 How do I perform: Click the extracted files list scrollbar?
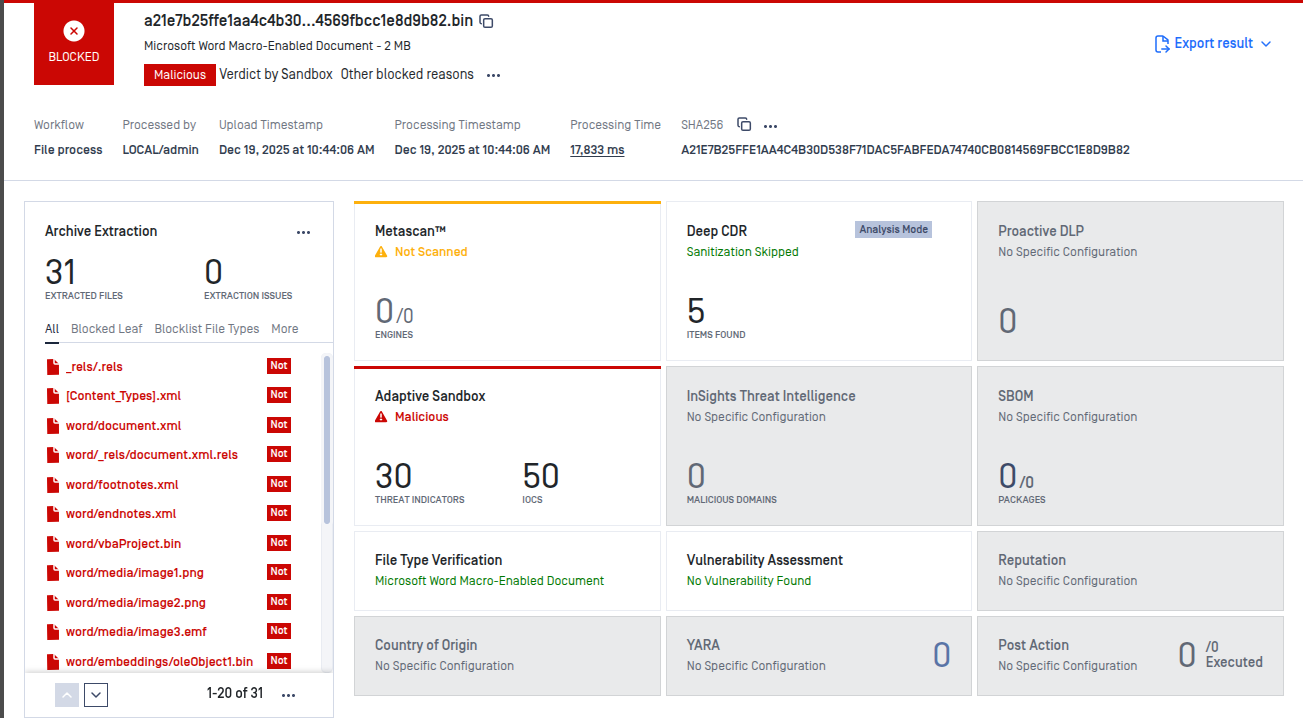(326, 440)
